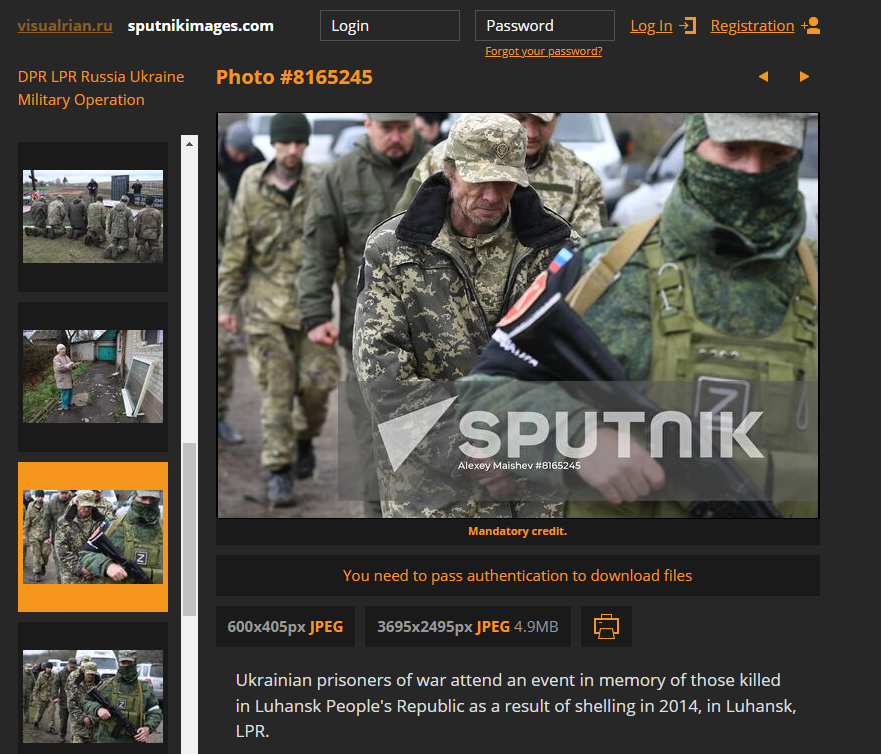Focus the Login input field
This screenshot has width=881, height=754.
pyautogui.click(x=390, y=26)
